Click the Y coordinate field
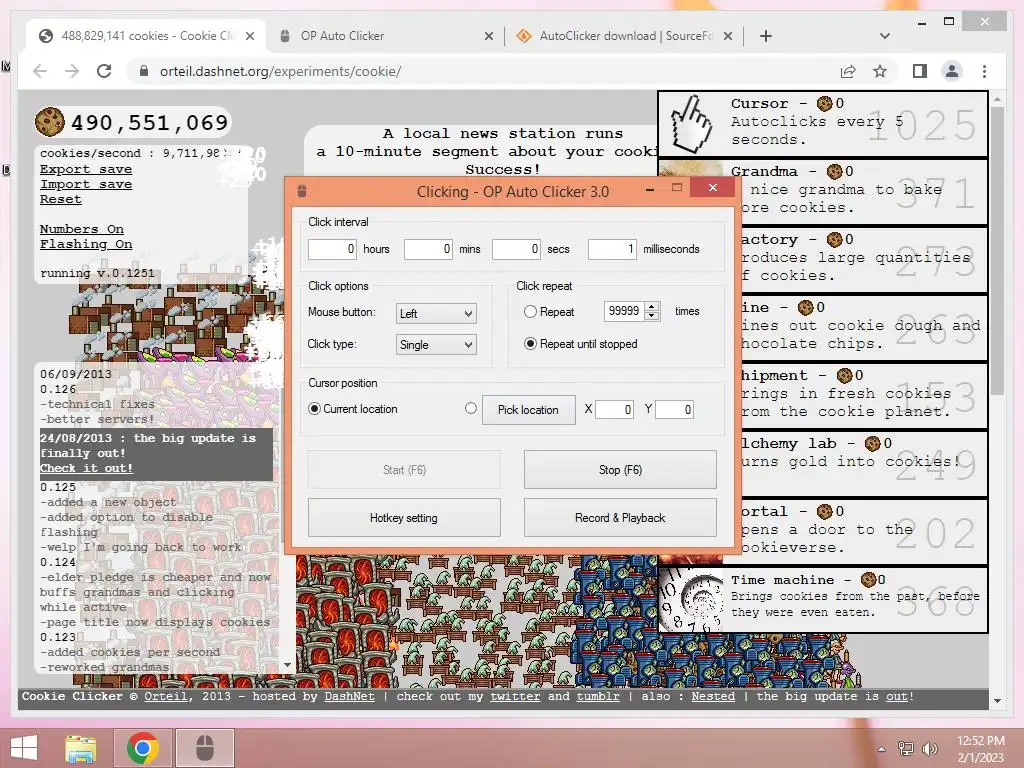This screenshot has height=768, width=1024. pos(674,409)
